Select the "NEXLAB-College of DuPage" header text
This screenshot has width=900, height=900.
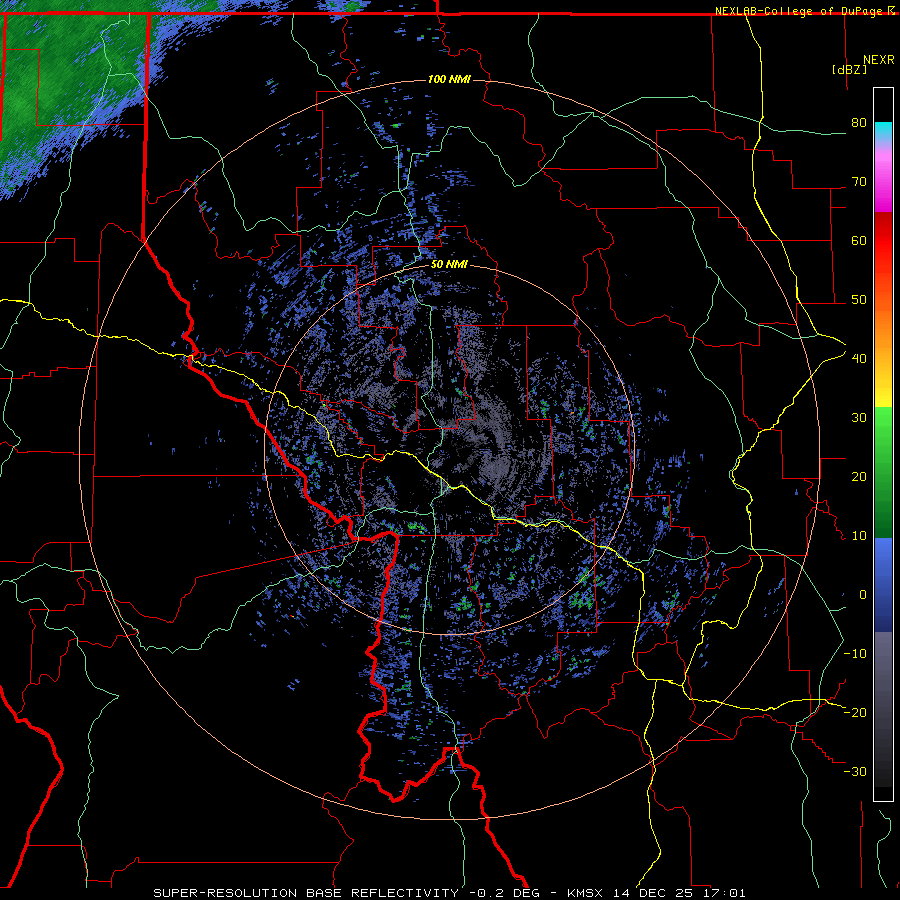pos(798,11)
